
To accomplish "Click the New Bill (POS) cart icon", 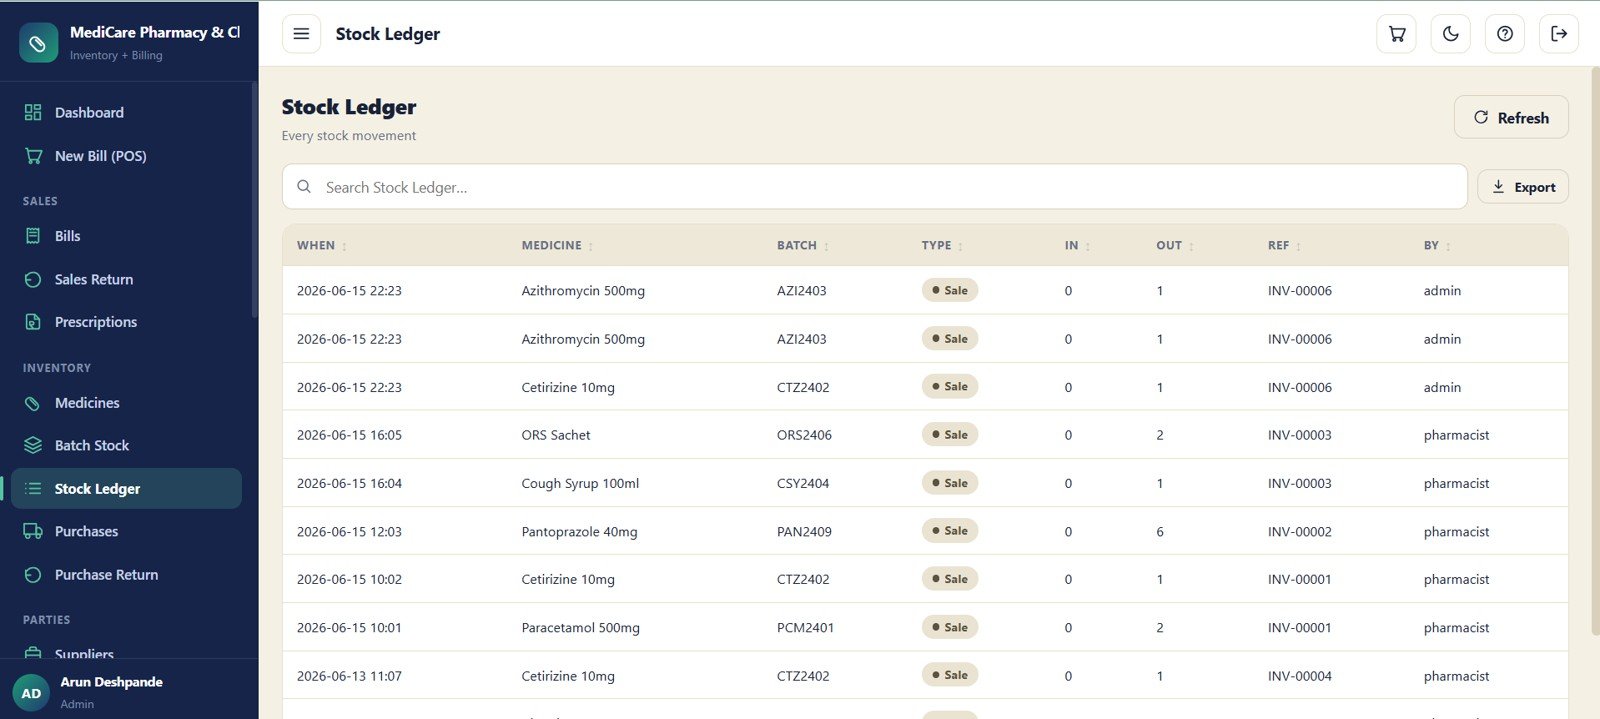I will 33,156.
